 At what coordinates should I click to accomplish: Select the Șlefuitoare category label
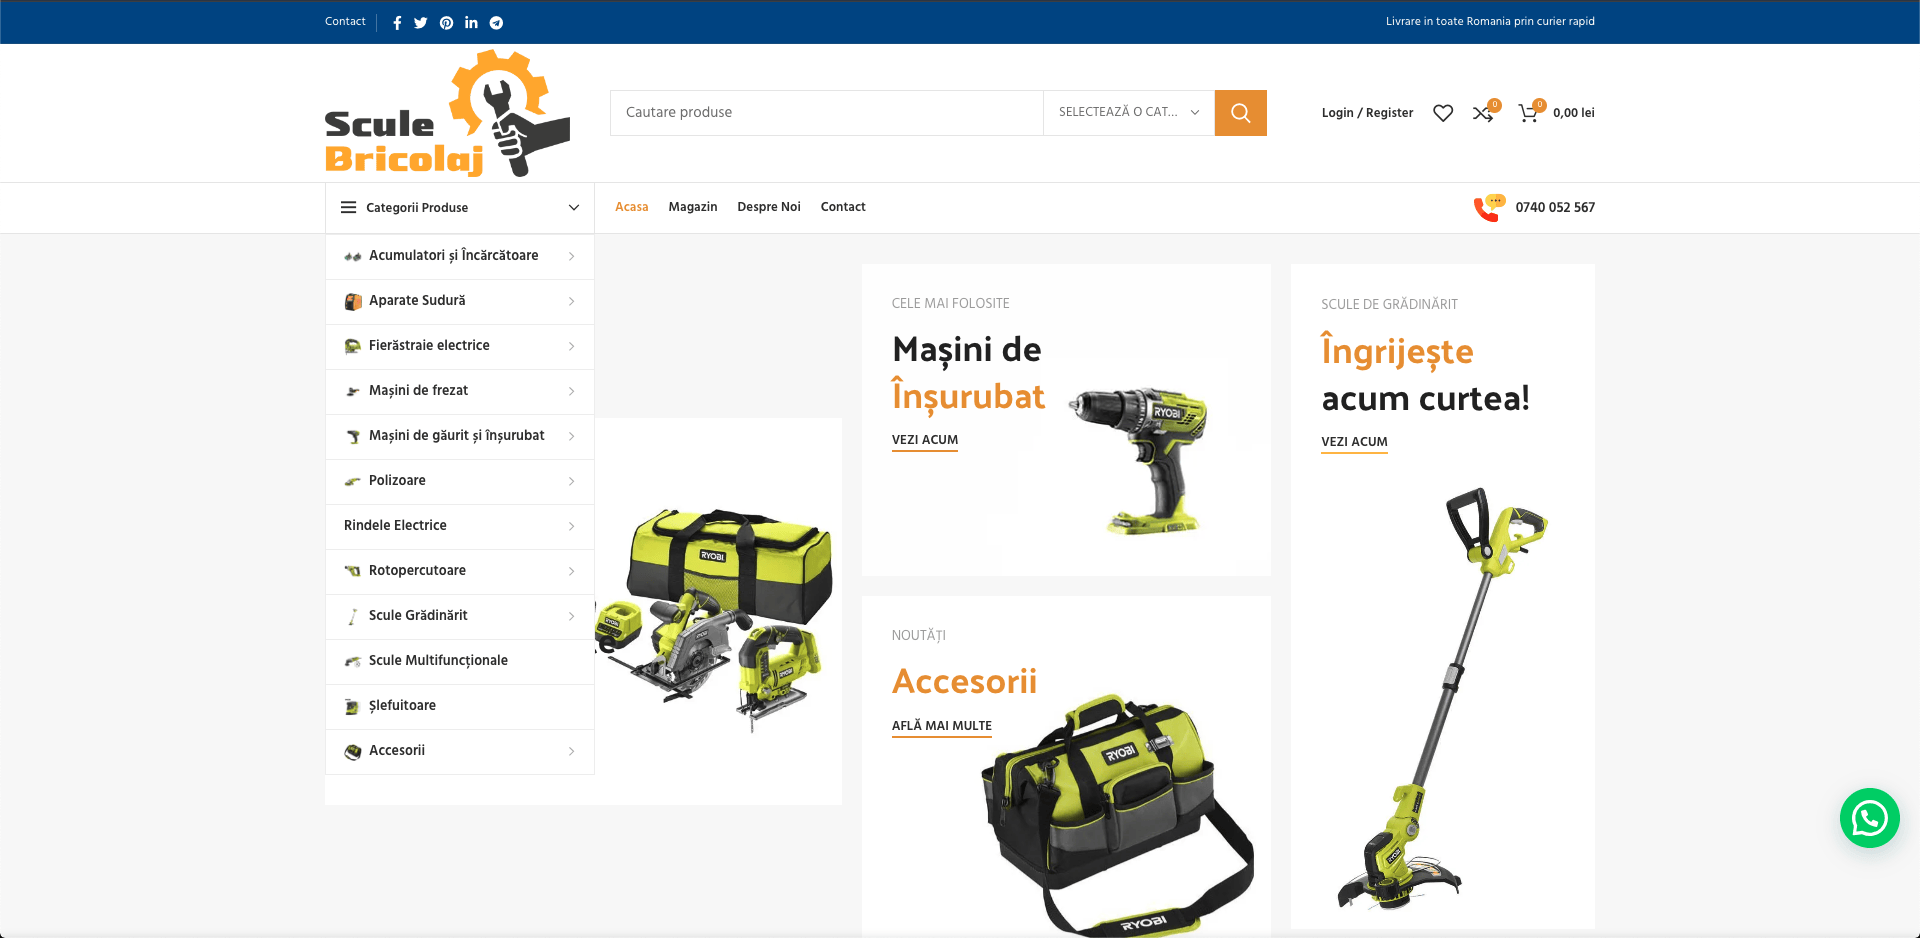[402, 706]
